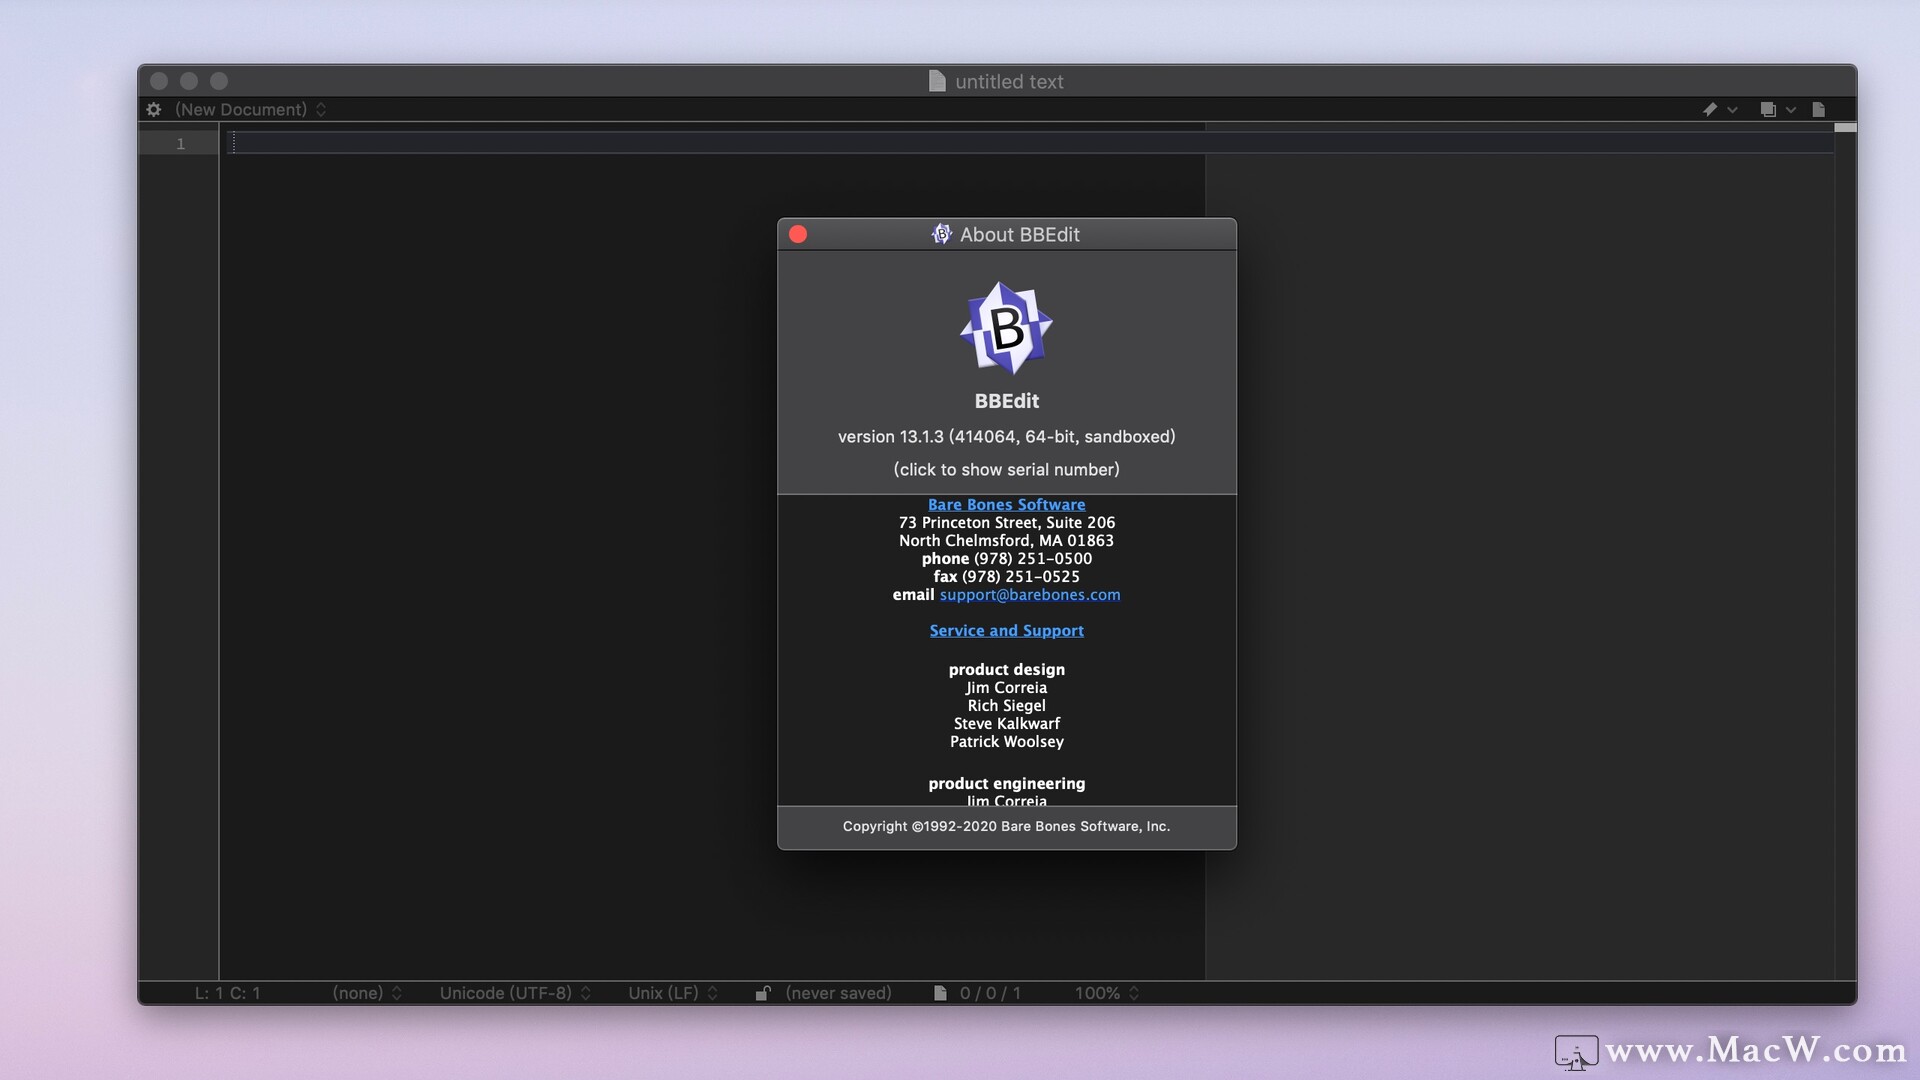This screenshot has width=1920, height=1080.
Task: Open the (none) language popup
Action: 367,993
